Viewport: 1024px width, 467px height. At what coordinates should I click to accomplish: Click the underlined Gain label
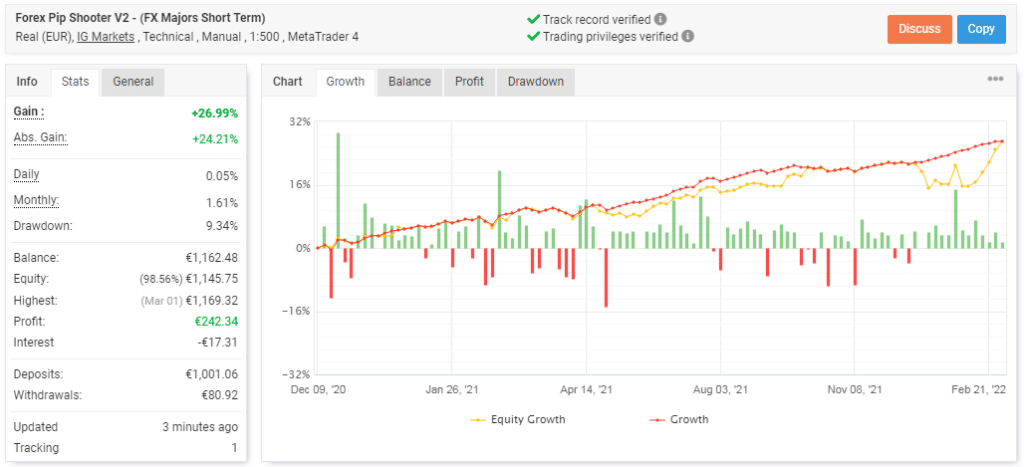click(29, 112)
